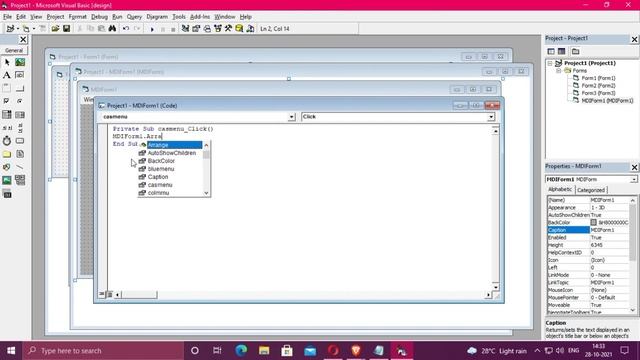Click the Start run toolbar icon

tap(152, 29)
